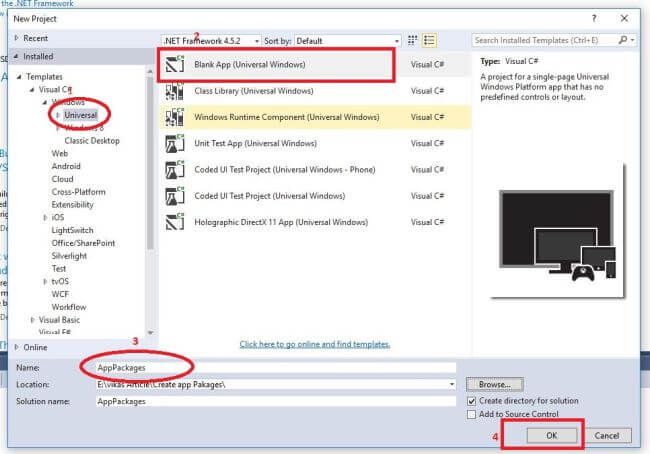The width and height of the screenshot is (650, 454).
Task: Open the search options dropdown arrow
Action: (632, 40)
